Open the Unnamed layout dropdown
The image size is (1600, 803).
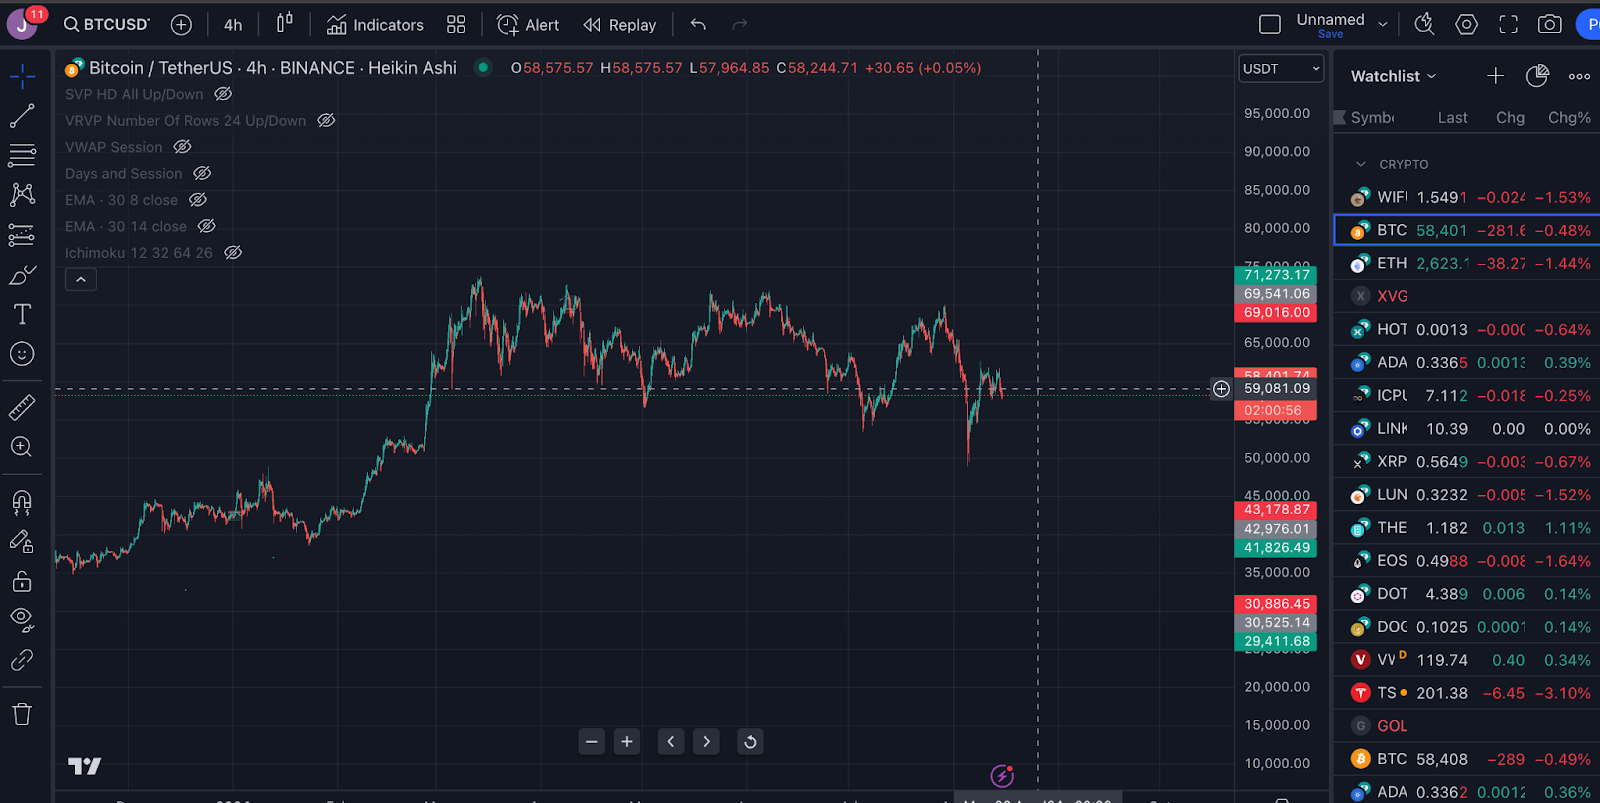click(1383, 24)
